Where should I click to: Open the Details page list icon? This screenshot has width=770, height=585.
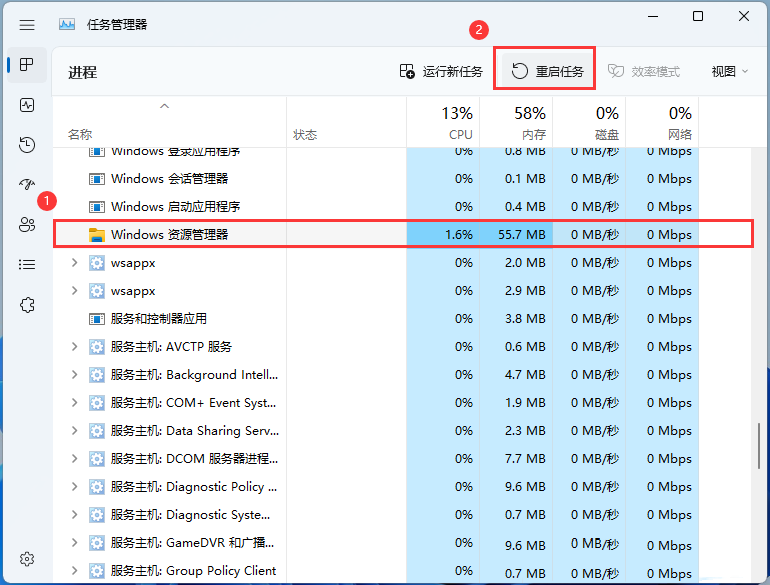27,265
